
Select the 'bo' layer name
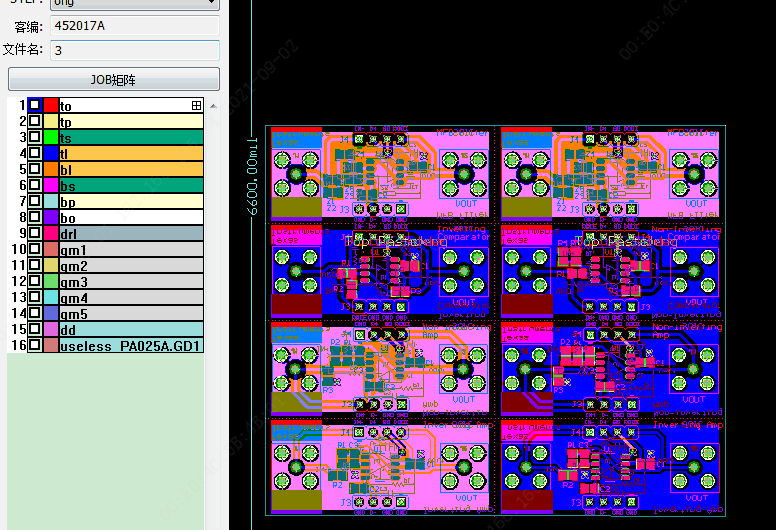(68, 217)
